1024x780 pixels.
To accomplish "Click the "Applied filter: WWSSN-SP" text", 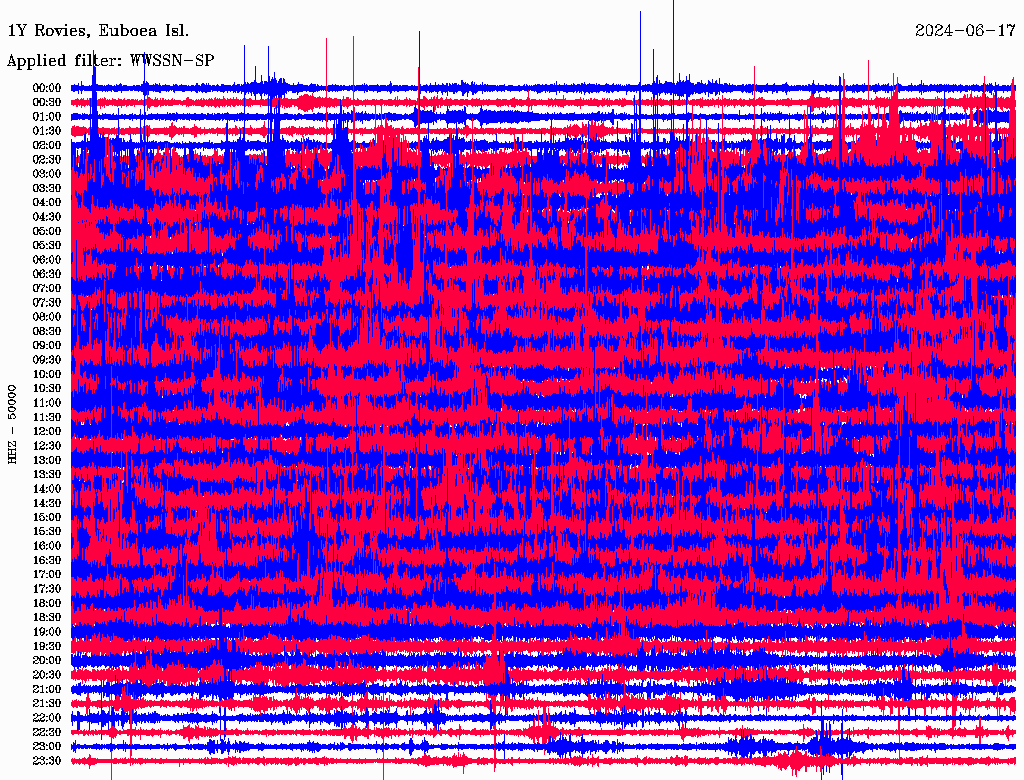I will tap(110, 61).
